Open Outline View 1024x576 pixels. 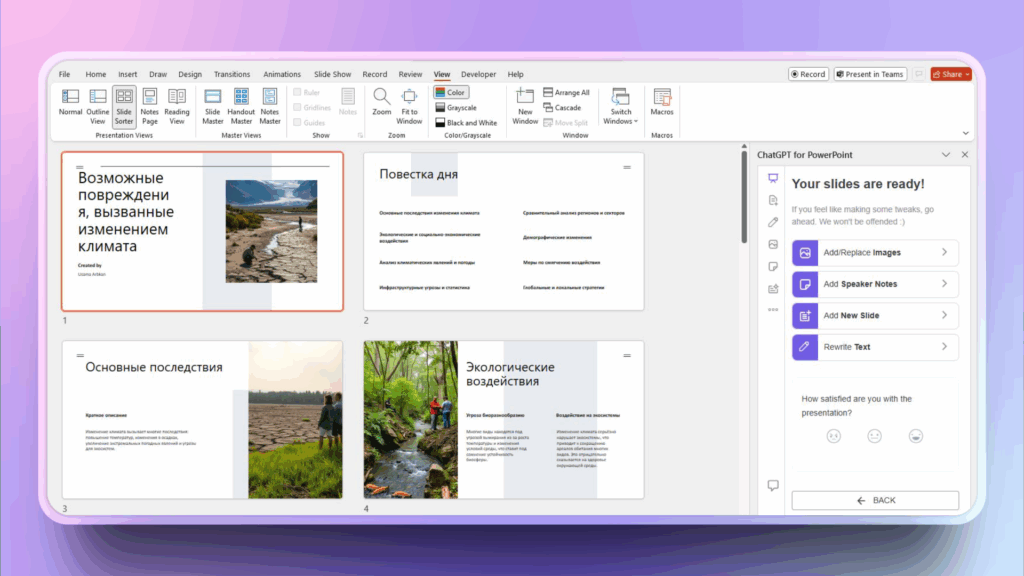coord(98,102)
